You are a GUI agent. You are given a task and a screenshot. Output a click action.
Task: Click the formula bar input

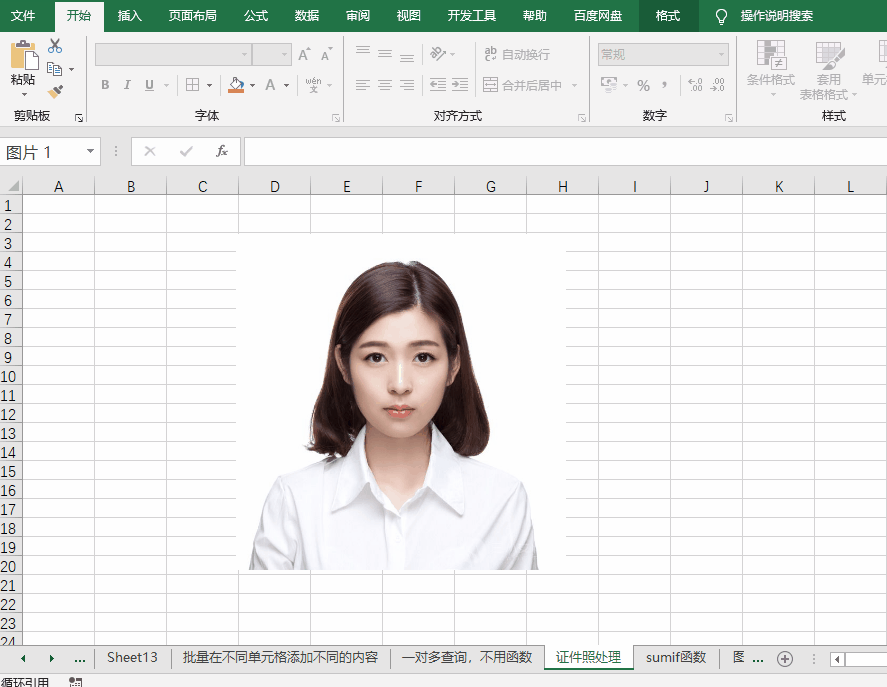point(565,152)
